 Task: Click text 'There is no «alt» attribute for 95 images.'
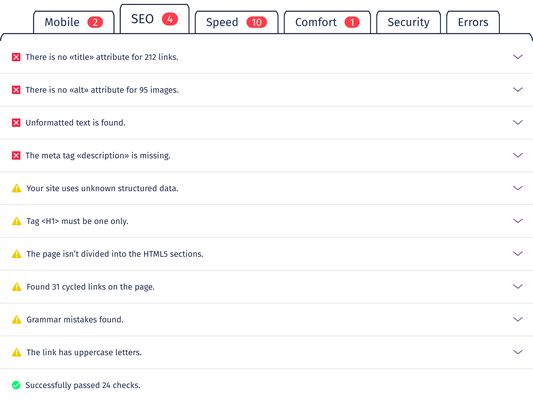click(x=102, y=90)
